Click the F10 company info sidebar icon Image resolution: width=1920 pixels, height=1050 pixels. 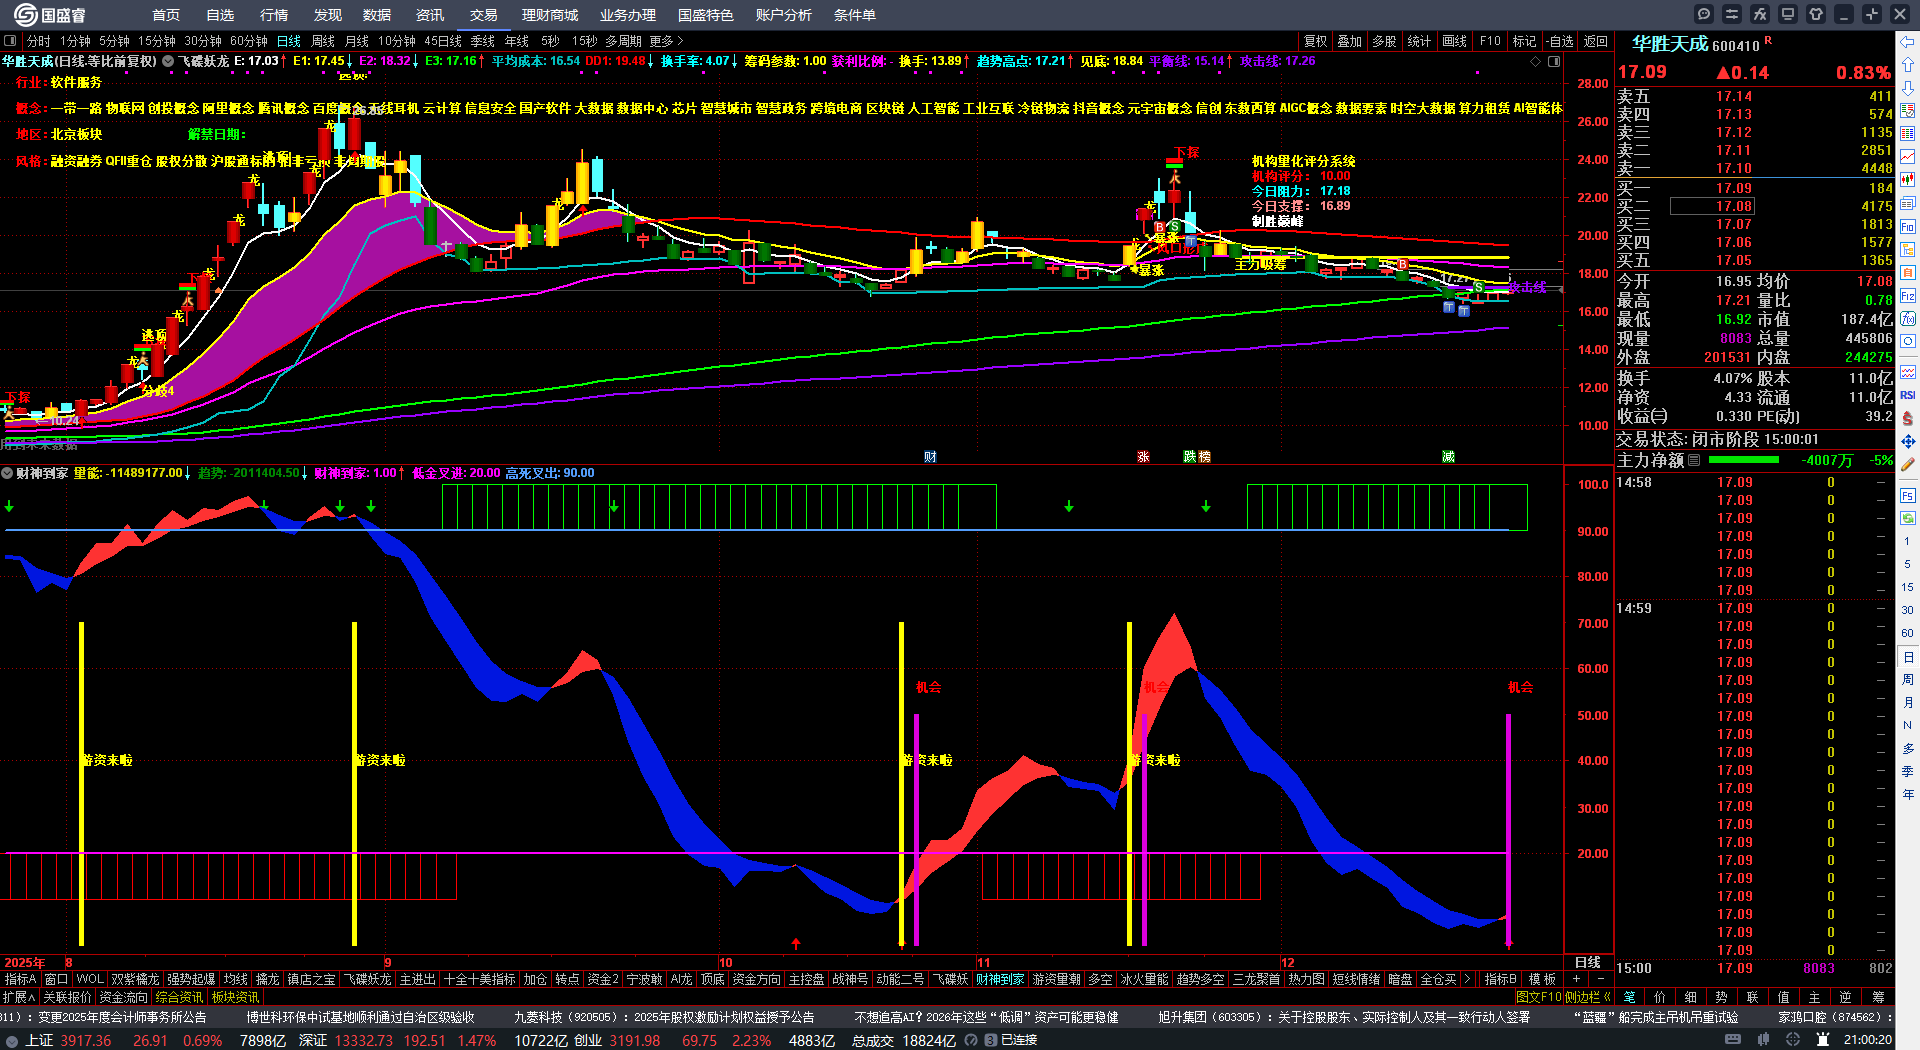pyautogui.click(x=1908, y=226)
